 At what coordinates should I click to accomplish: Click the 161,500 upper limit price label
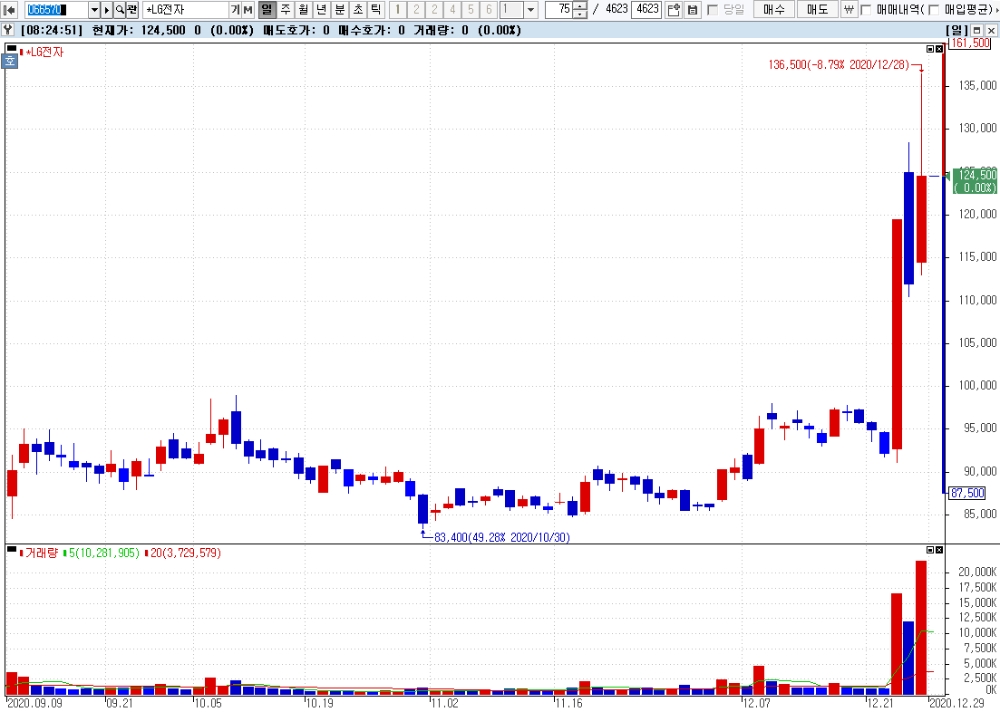pos(970,43)
